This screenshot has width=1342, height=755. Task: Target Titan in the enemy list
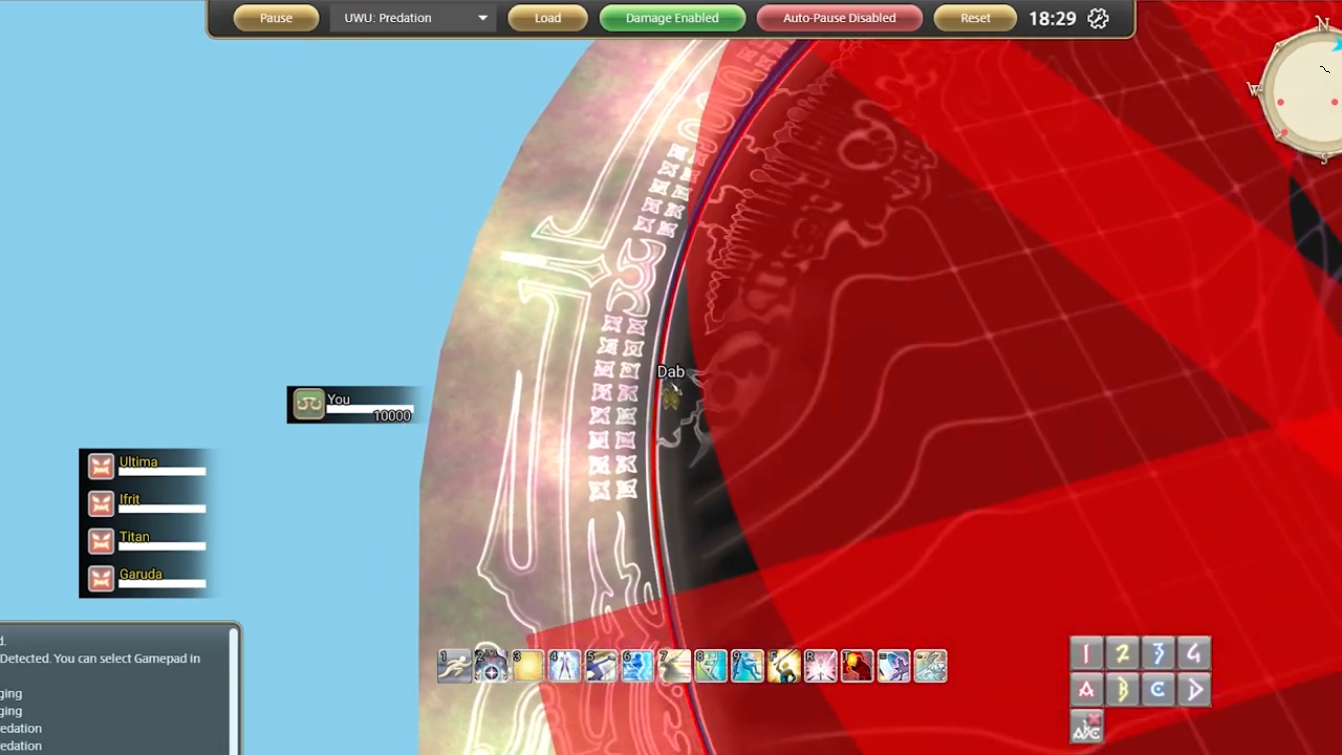(147, 541)
